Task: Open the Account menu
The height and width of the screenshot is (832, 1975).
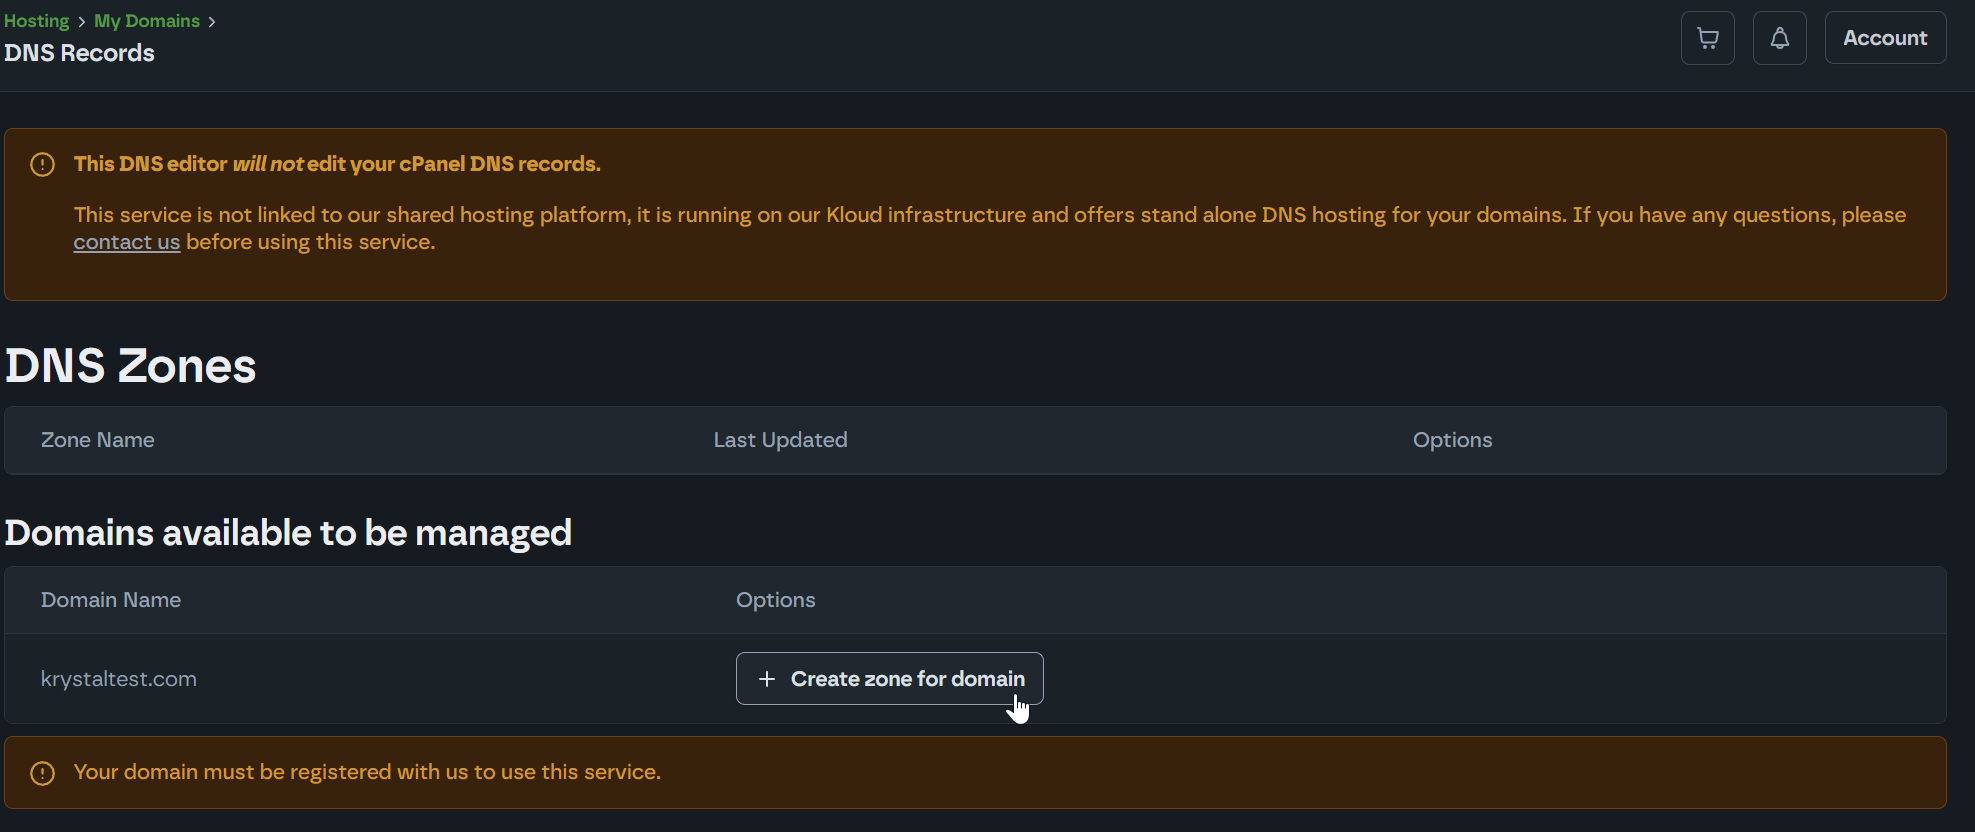Action: [x=1884, y=38]
